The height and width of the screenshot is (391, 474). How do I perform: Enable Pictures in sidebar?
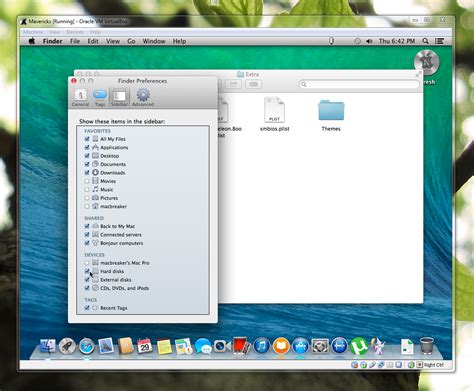pyautogui.click(x=87, y=198)
